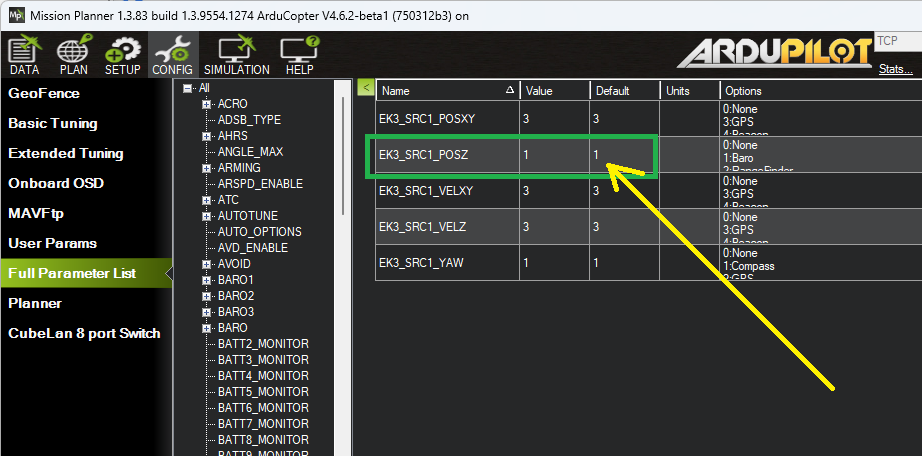922x456 pixels.
Task: Go to GeoFence settings
Action: (x=44, y=93)
